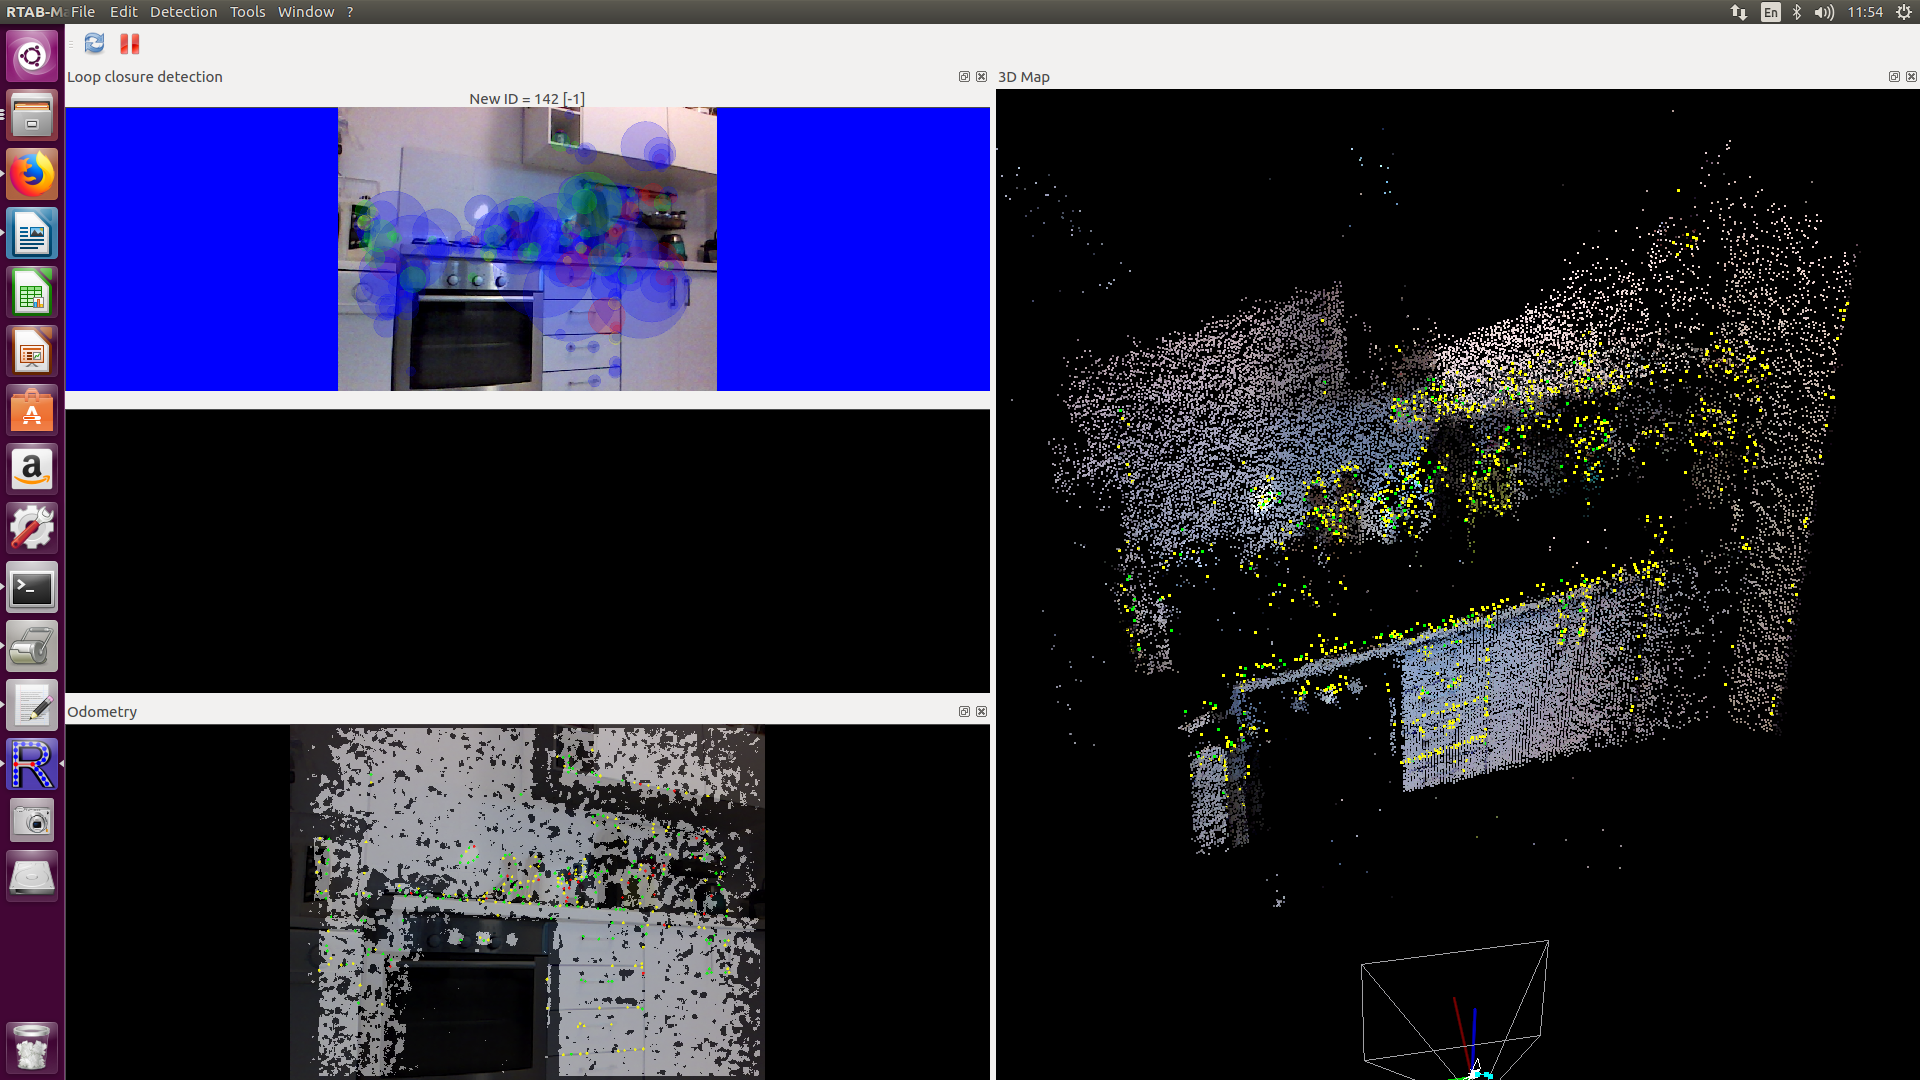Click the odometry depth image view
The height and width of the screenshot is (1080, 1920).
527,900
